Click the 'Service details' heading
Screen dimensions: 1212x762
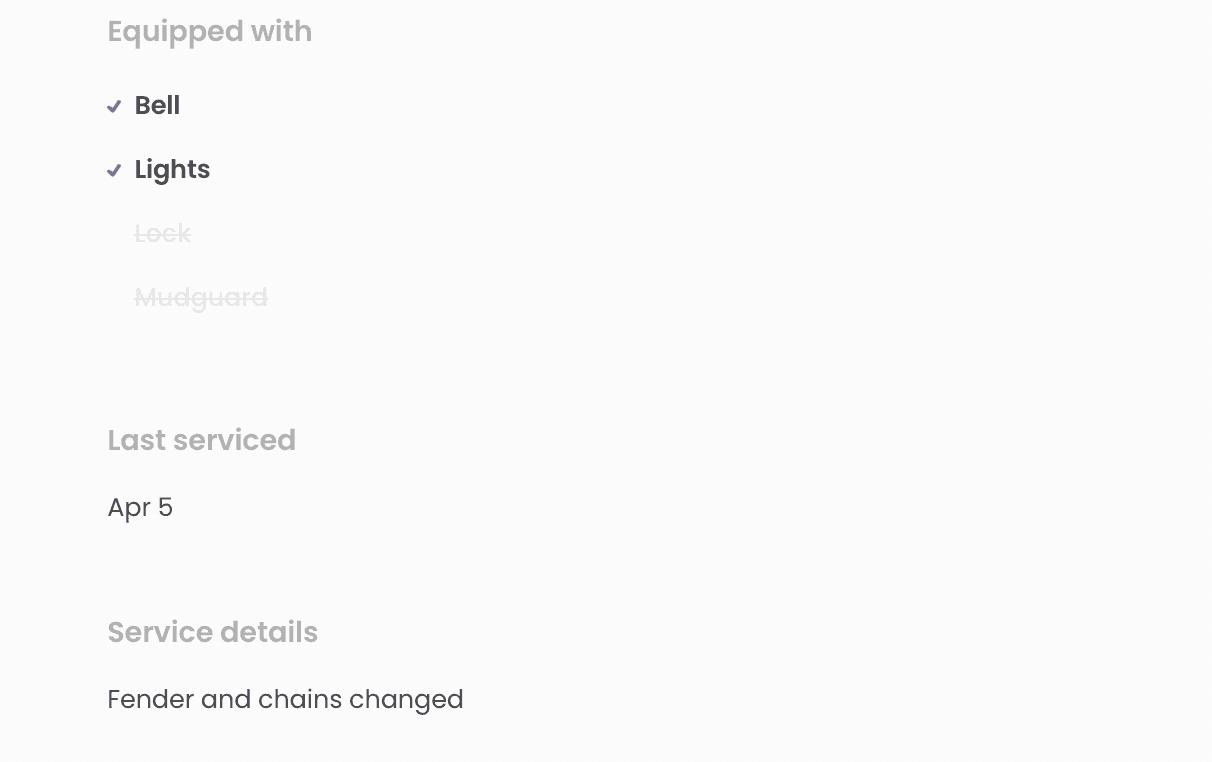pyautogui.click(x=212, y=632)
